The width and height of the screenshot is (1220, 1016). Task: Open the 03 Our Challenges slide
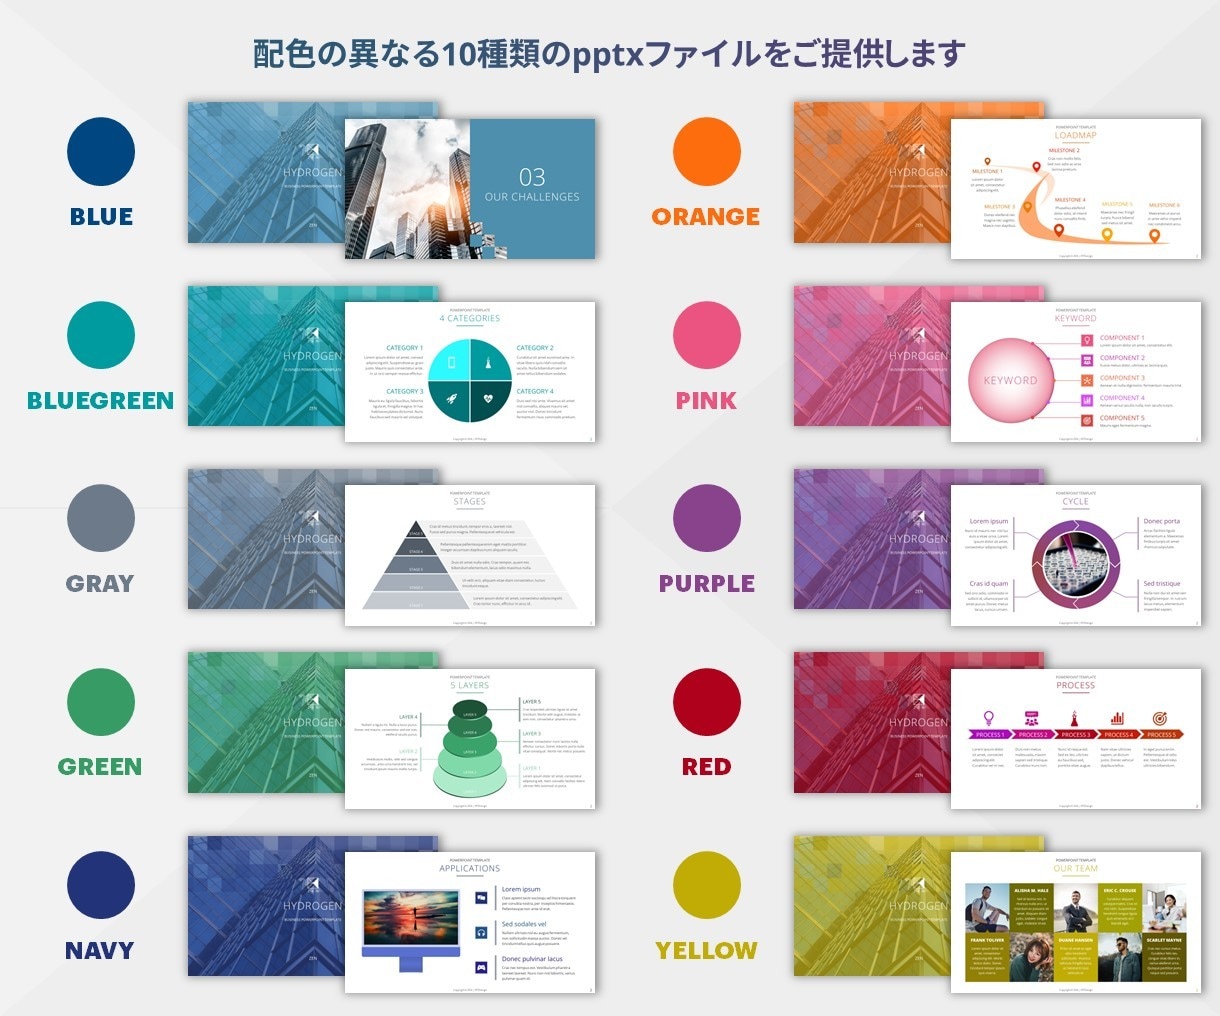click(x=470, y=189)
